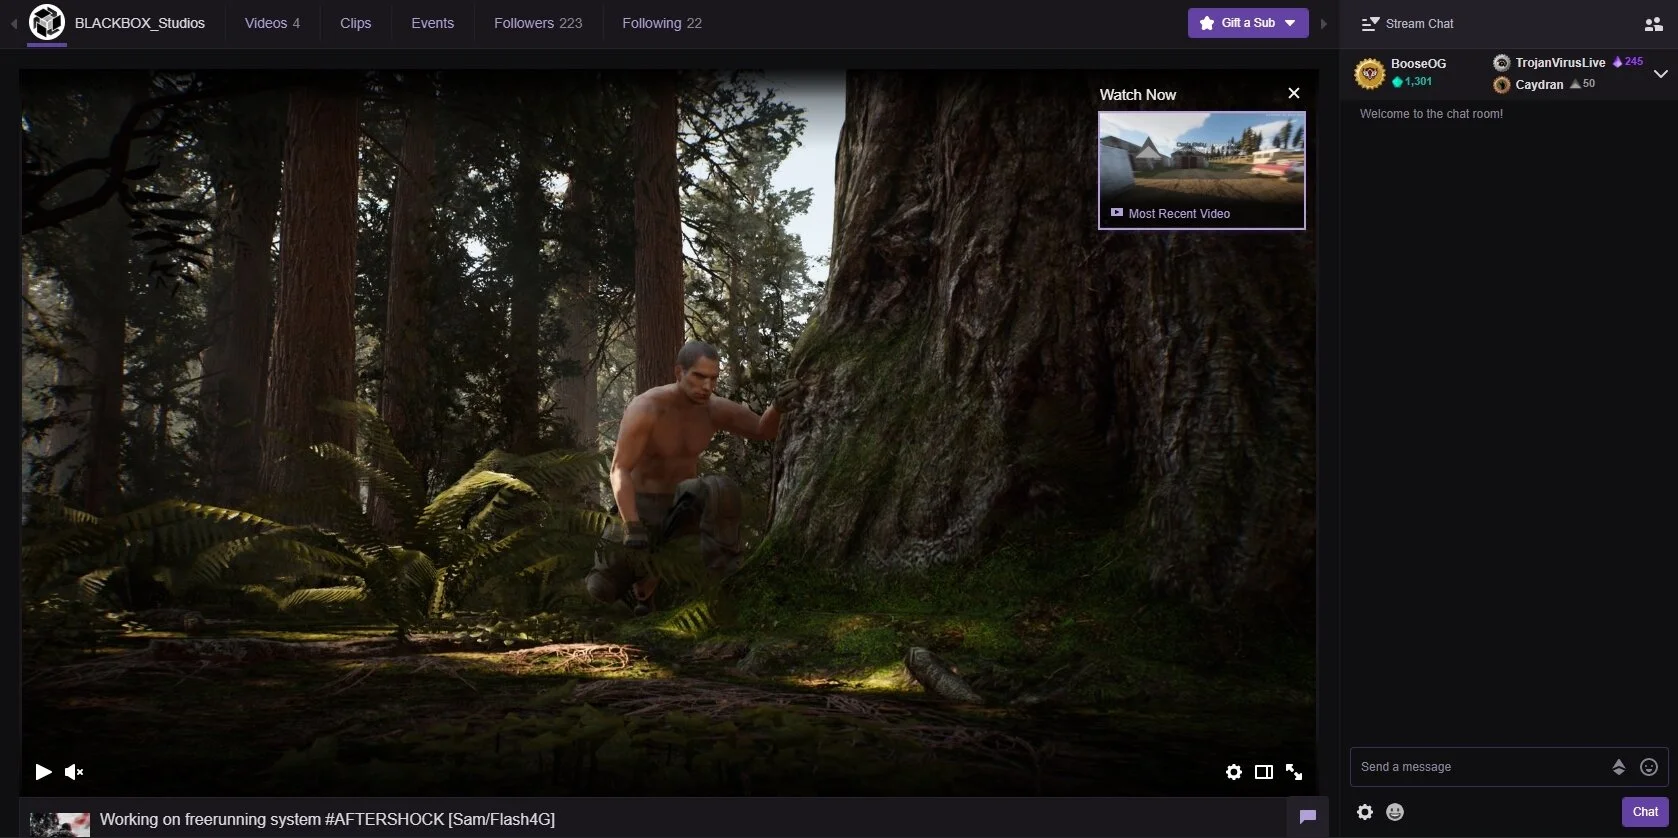
Task: Click TrojanVirusLive's 245 gift count
Action: 1628,62
